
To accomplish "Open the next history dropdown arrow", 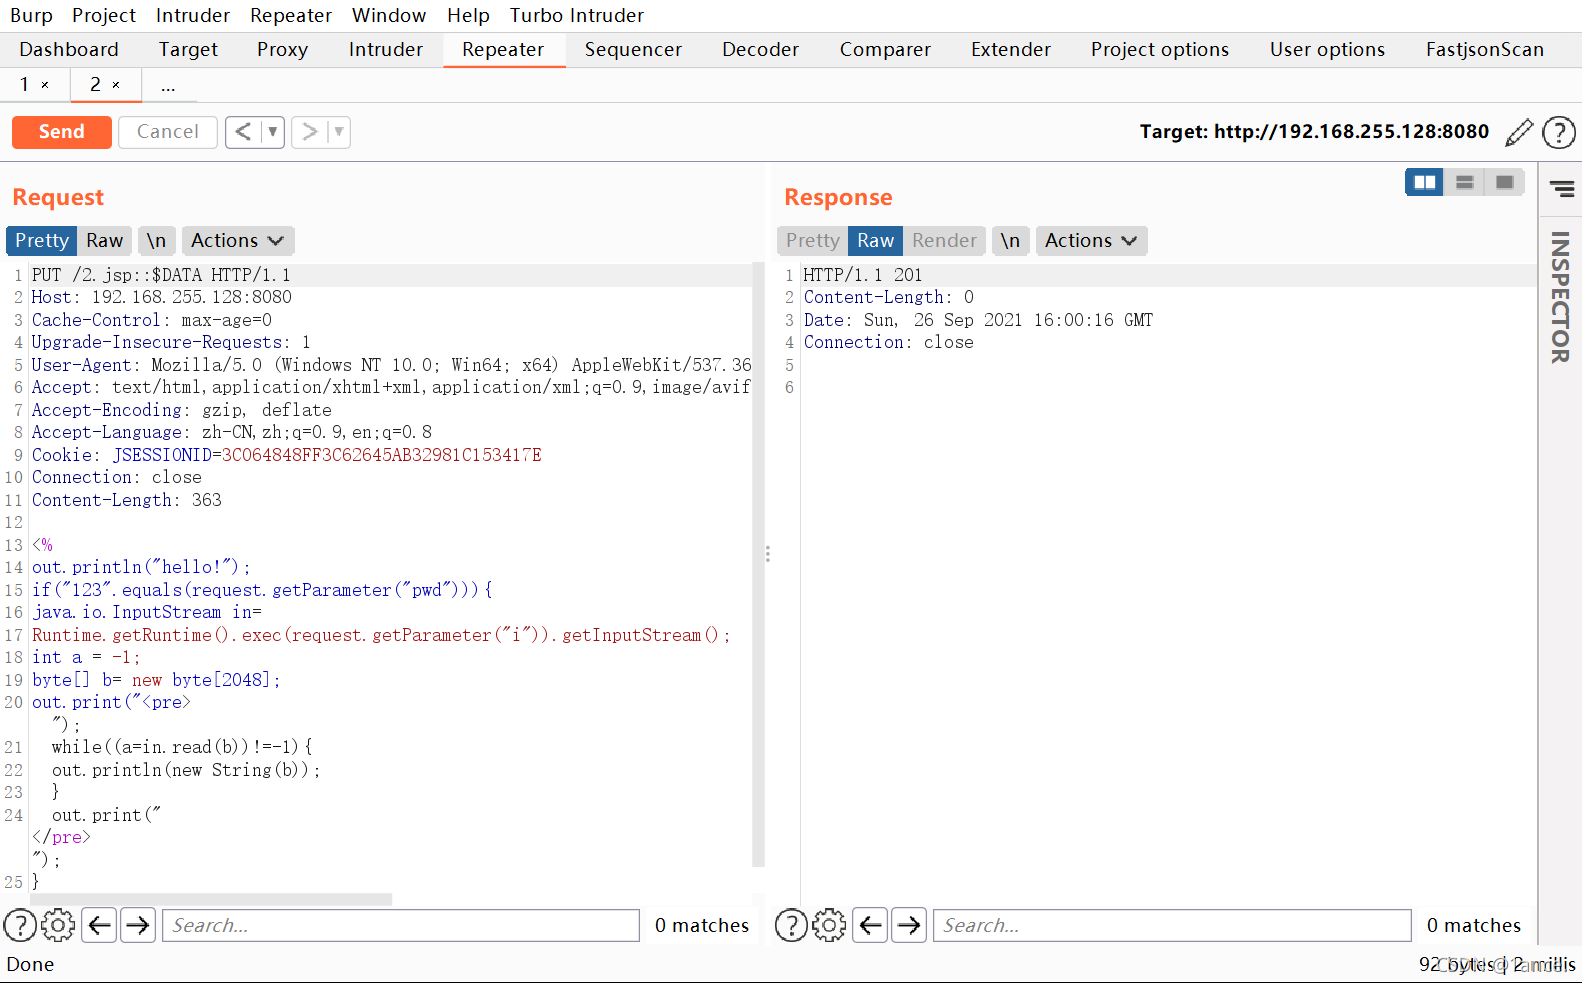I will coord(339,132).
